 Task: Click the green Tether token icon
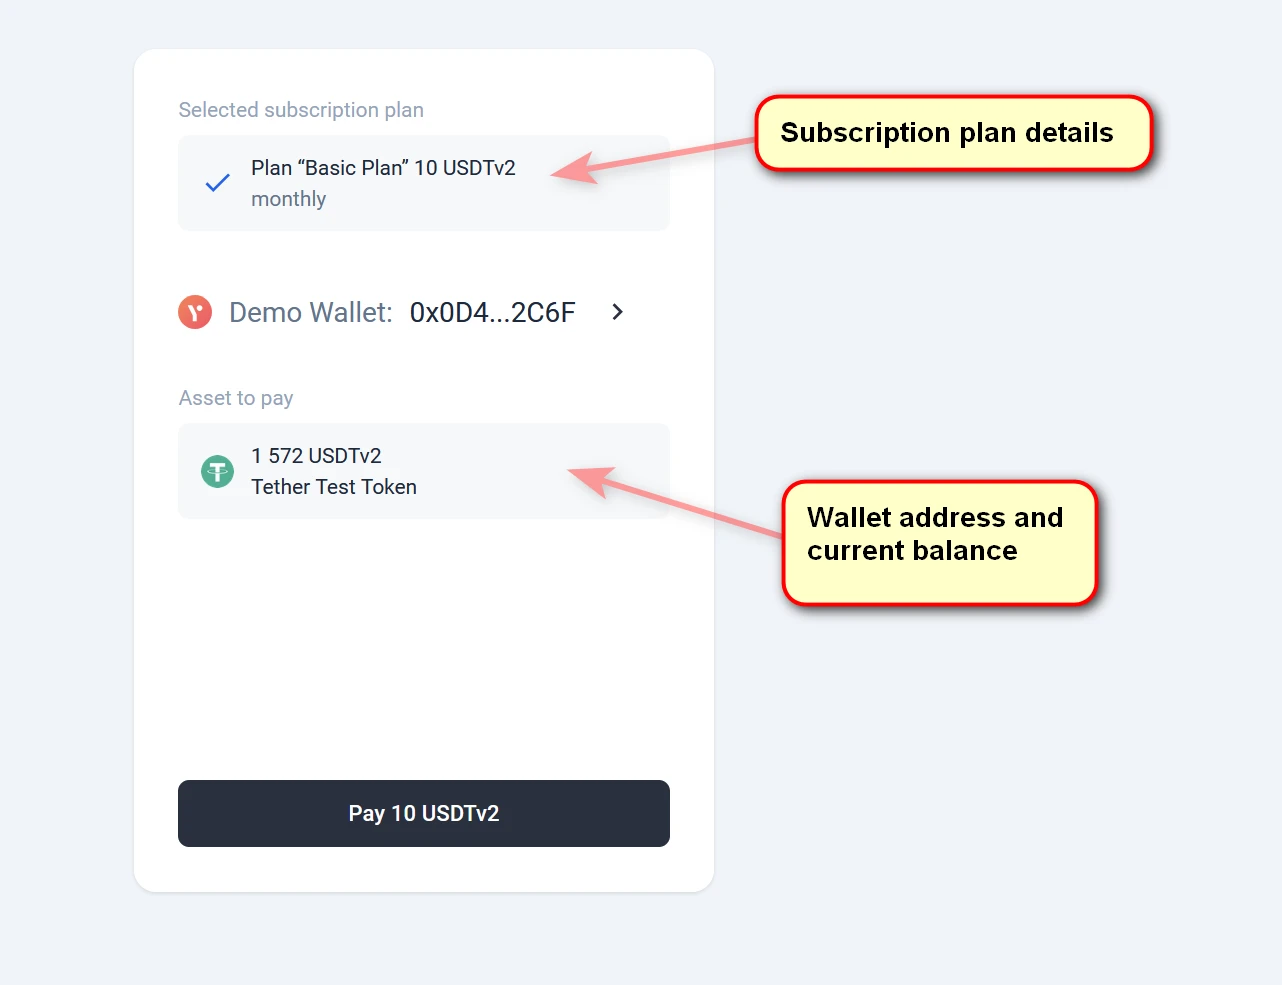click(x=217, y=471)
